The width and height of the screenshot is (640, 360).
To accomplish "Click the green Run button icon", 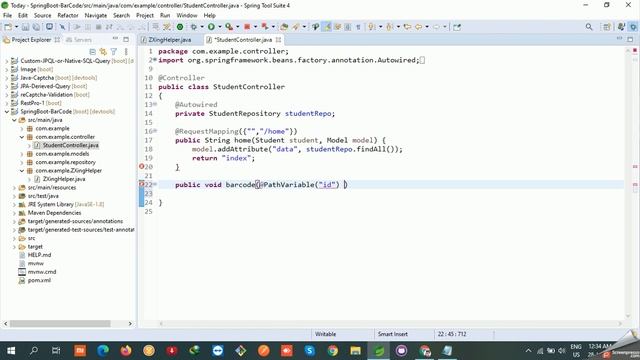I will coord(211,27).
